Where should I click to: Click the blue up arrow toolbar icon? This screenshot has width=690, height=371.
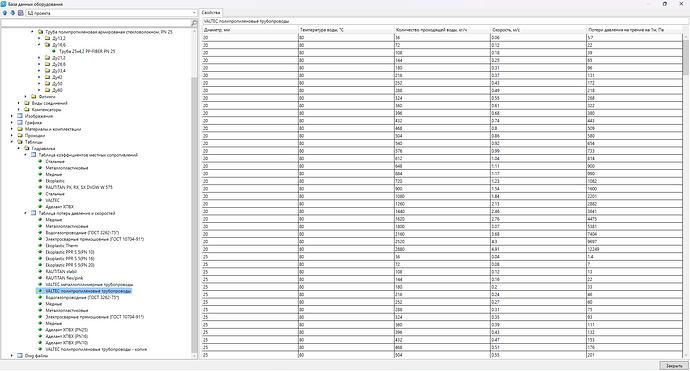(x=5, y=13)
